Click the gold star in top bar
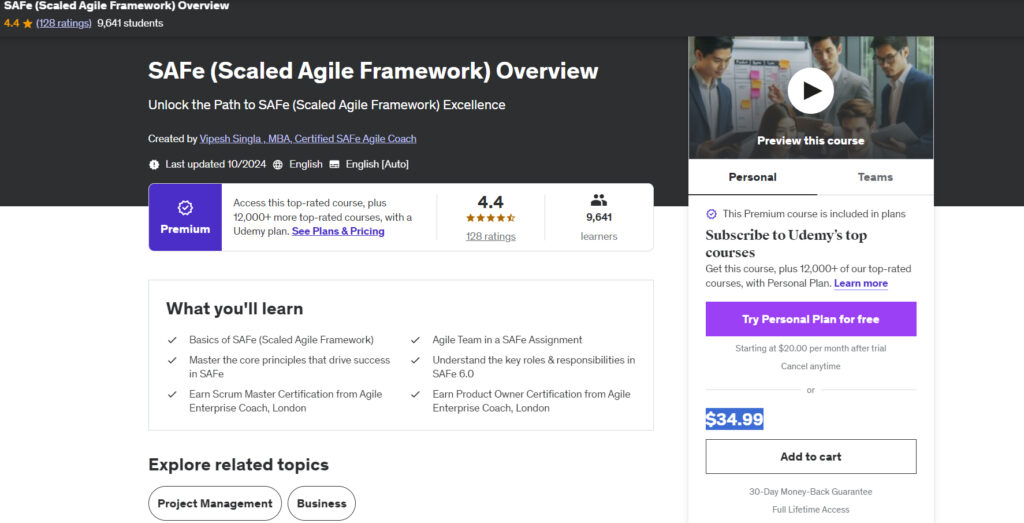This screenshot has height=523, width=1024. 27,23
